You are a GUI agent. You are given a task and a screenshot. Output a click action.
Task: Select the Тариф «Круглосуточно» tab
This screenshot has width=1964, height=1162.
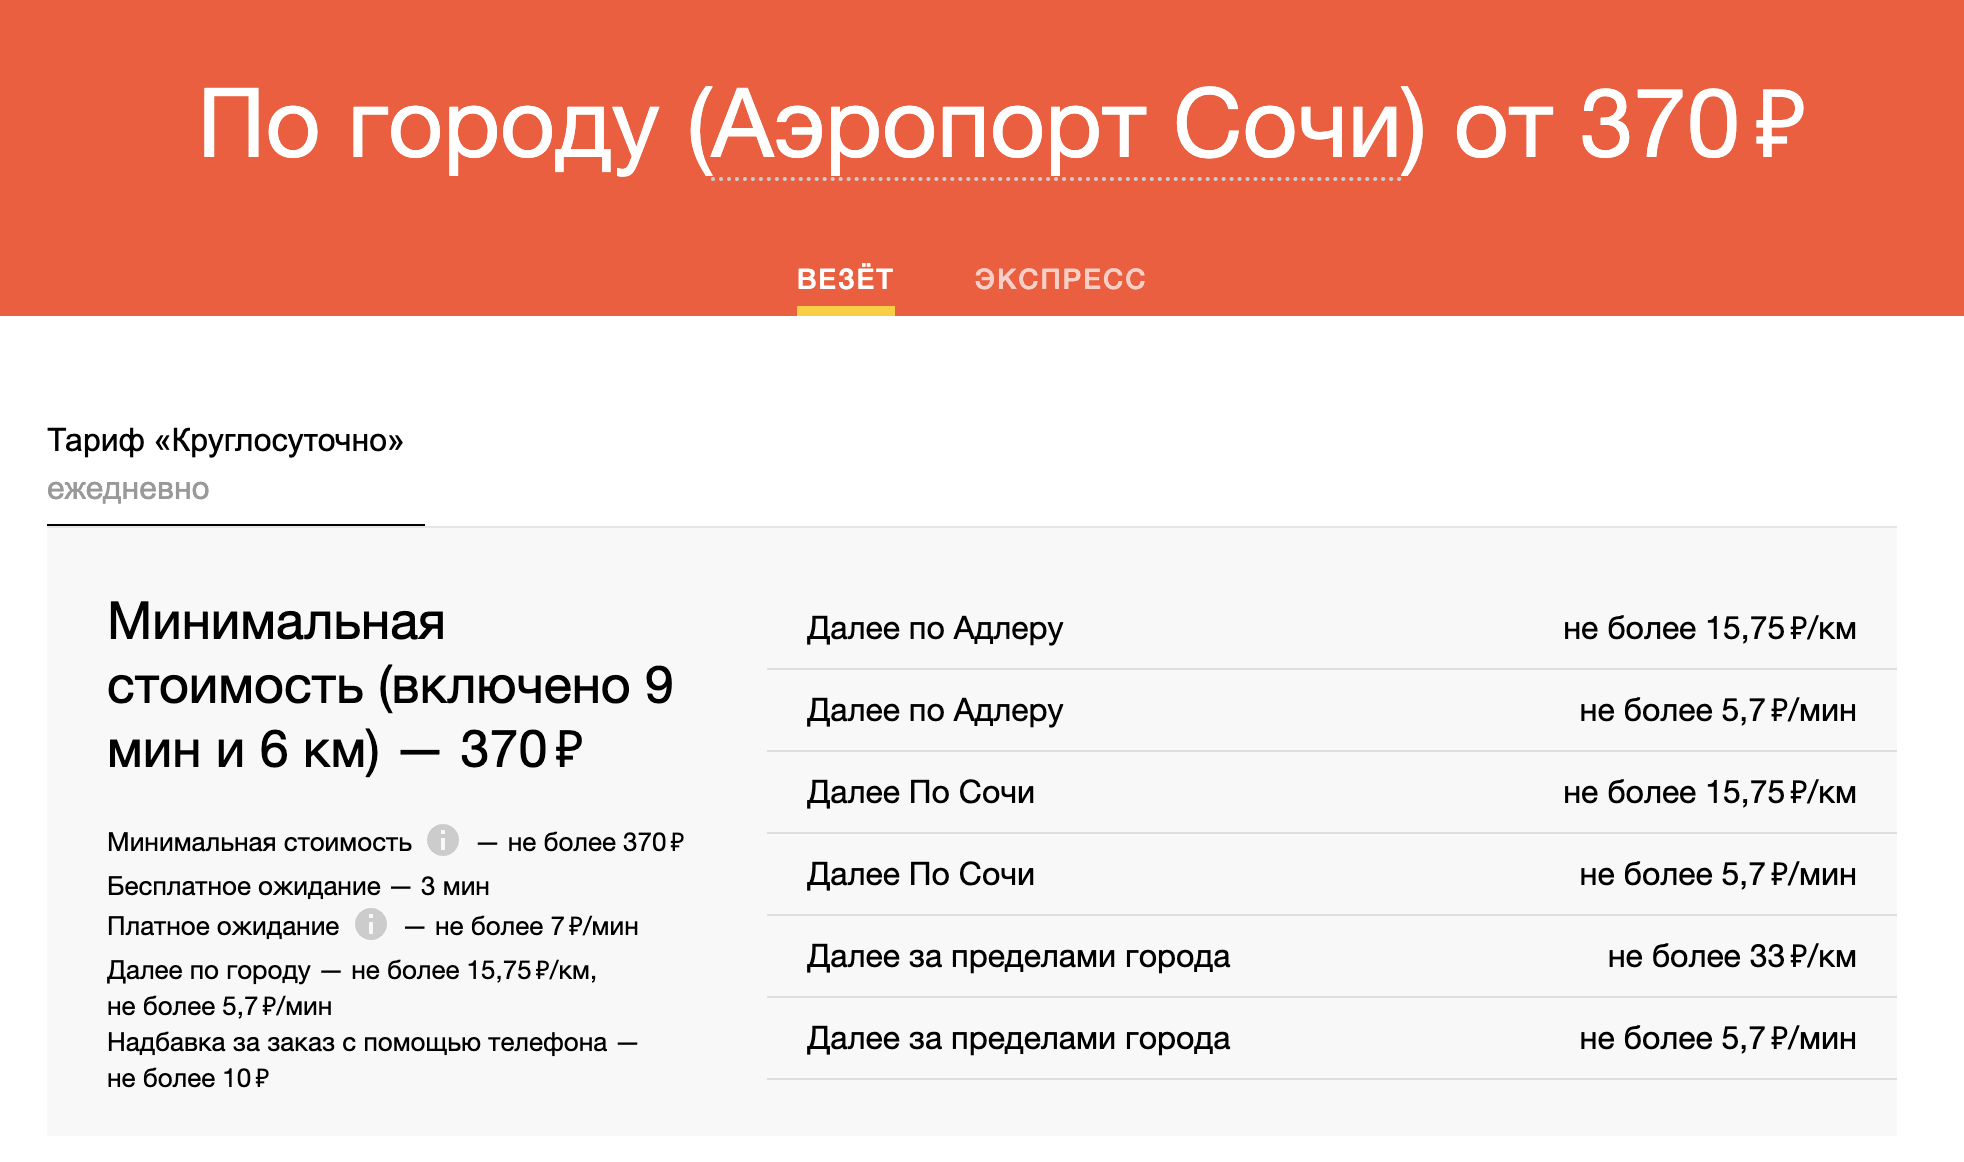225,440
